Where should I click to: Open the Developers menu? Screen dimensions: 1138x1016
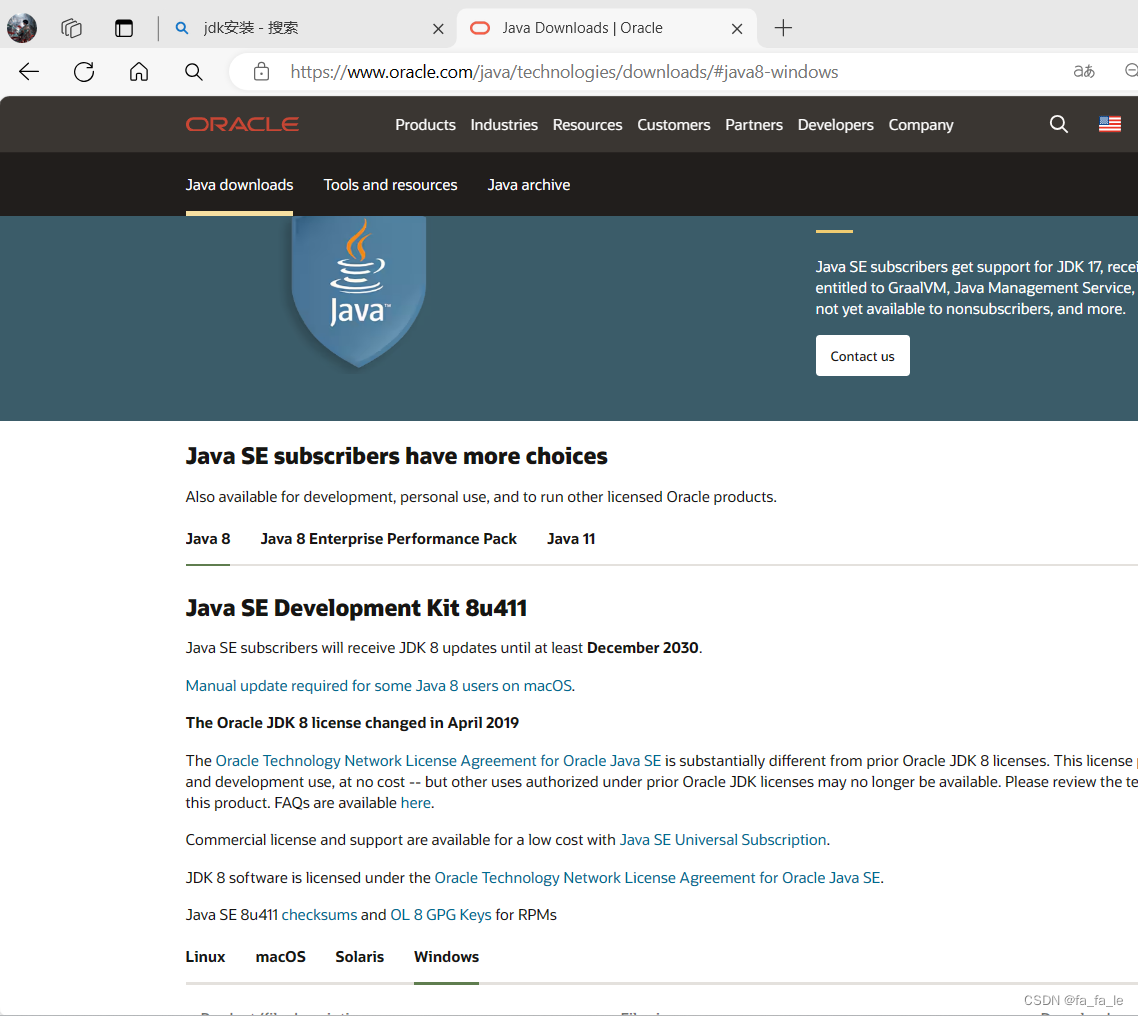pyautogui.click(x=835, y=125)
